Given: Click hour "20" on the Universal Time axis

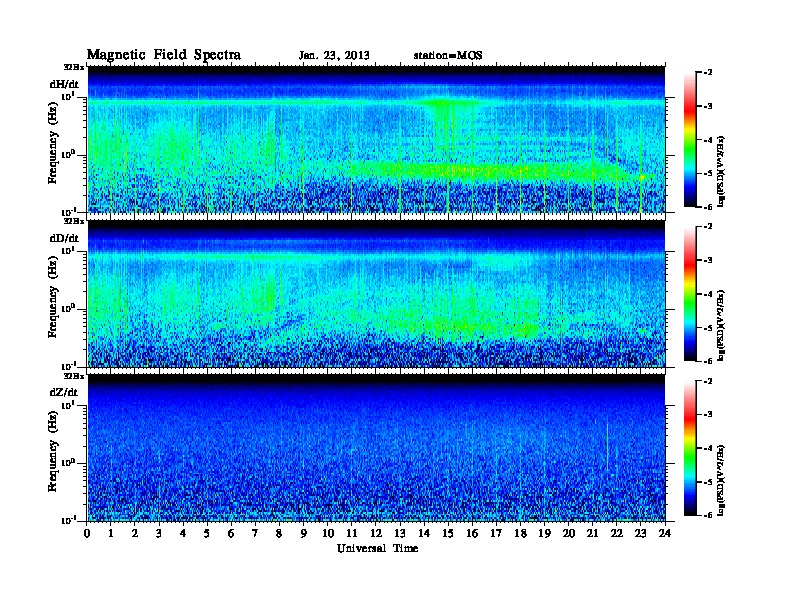Looking at the screenshot, I should coord(569,533).
